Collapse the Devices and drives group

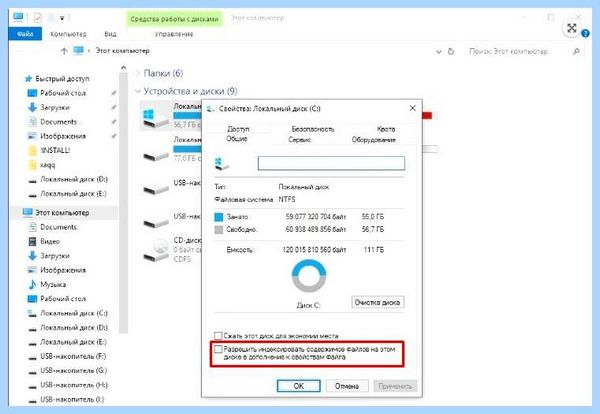(137, 91)
